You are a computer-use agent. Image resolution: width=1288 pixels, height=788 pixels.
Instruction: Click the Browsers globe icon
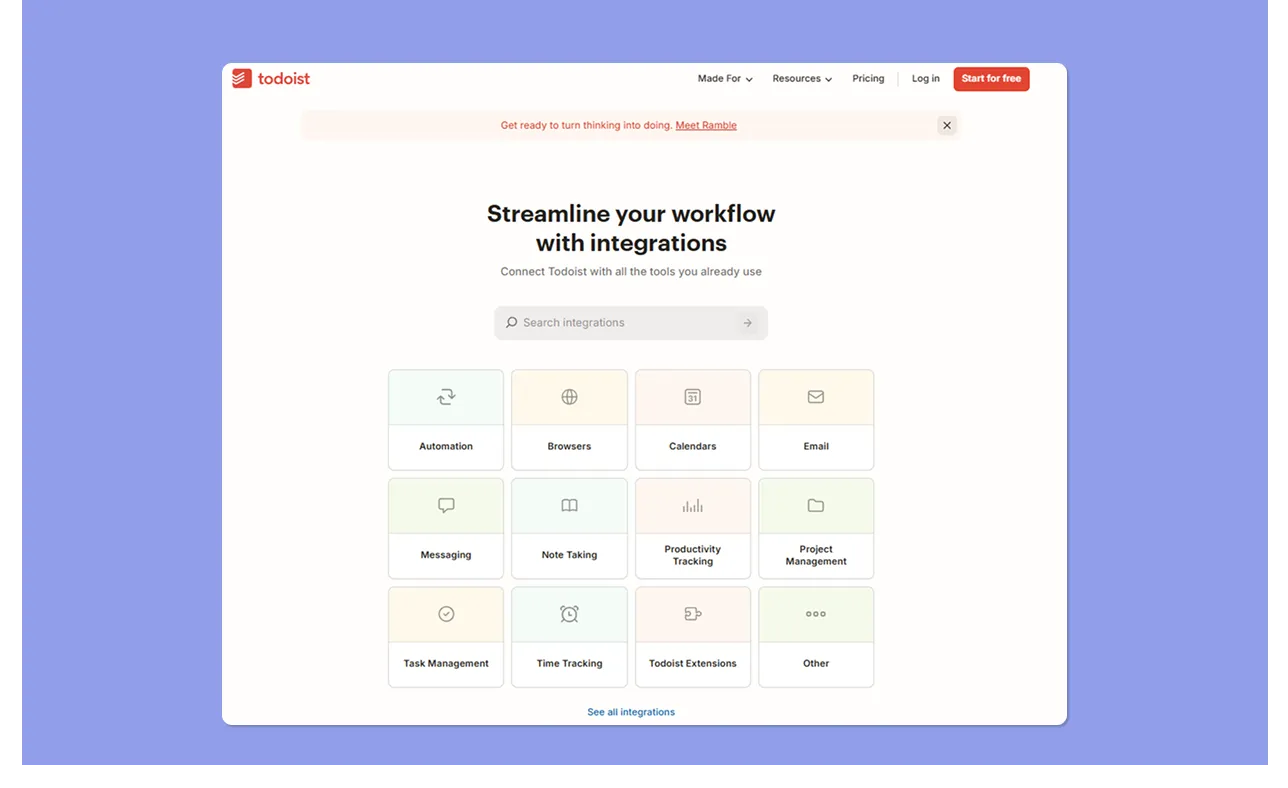click(x=569, y=397)
